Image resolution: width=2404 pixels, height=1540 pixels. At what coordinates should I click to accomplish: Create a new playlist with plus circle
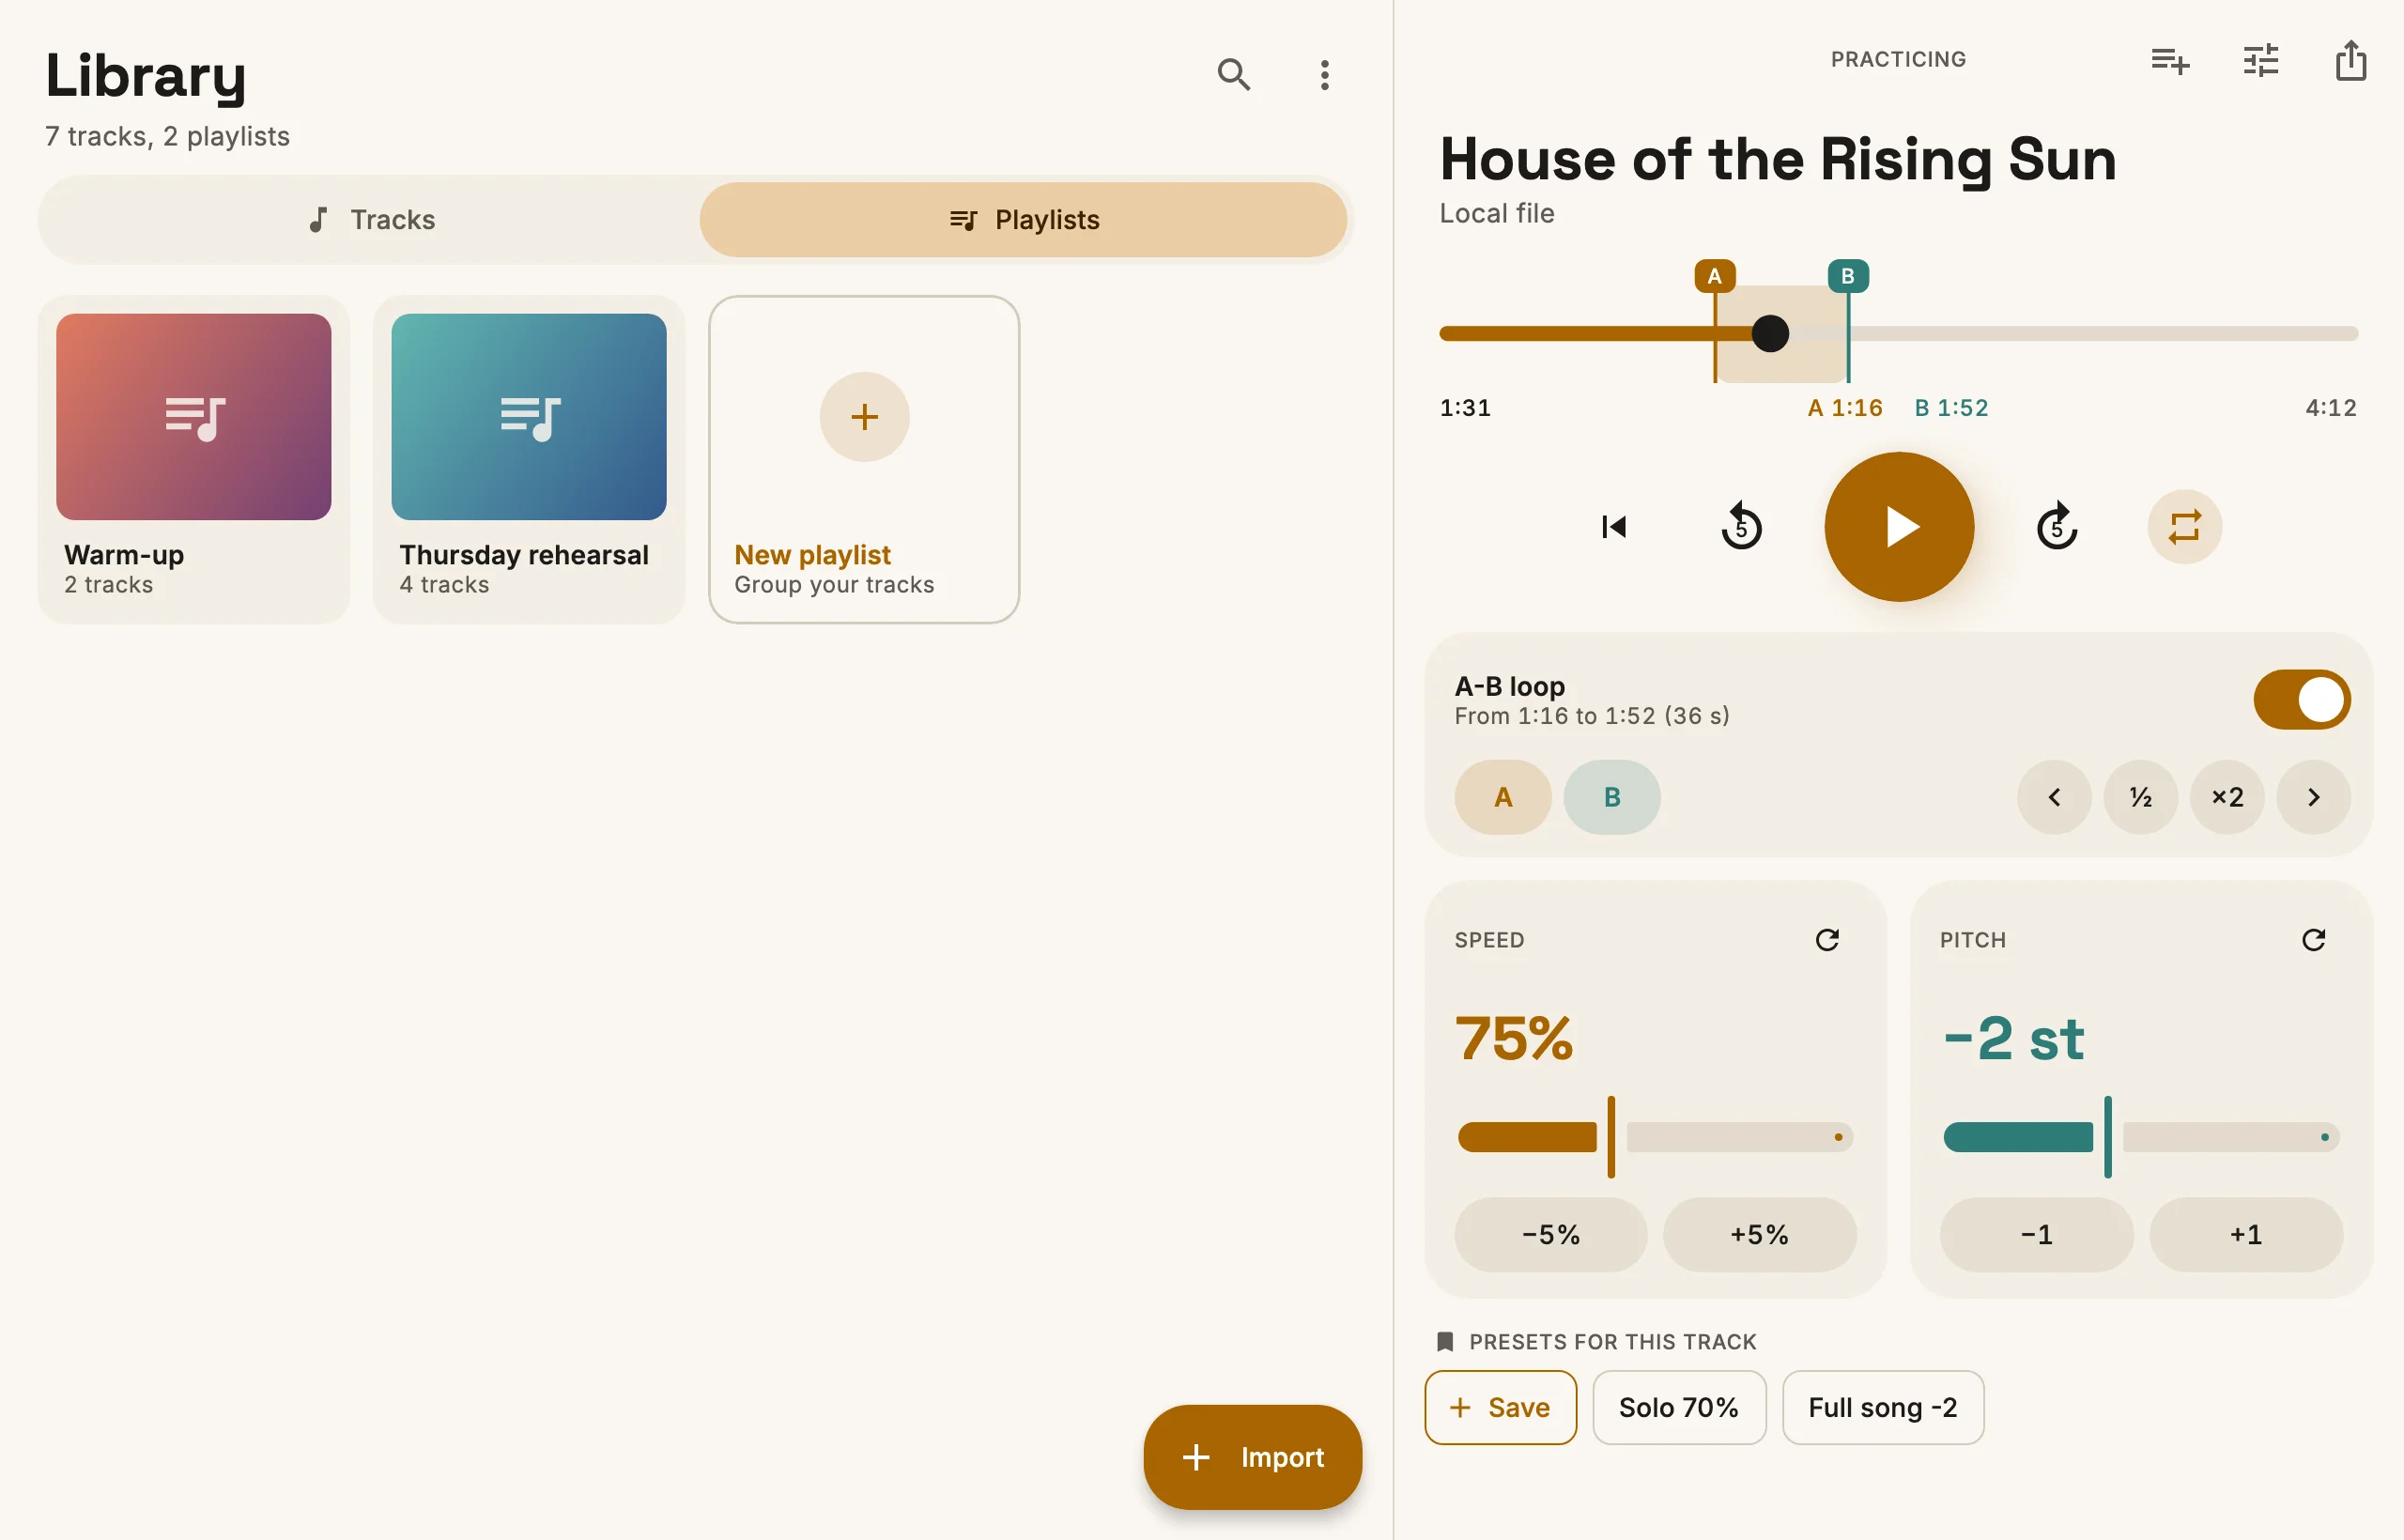coord(864,417)
